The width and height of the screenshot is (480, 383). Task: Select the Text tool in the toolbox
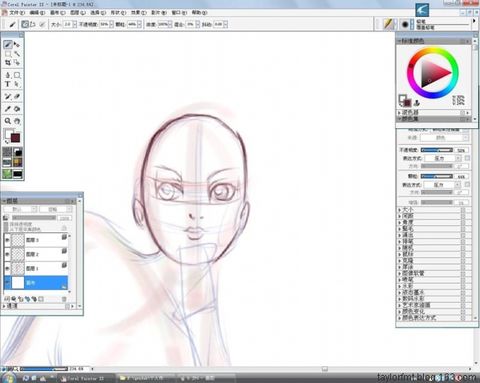[x=8, y=84]
